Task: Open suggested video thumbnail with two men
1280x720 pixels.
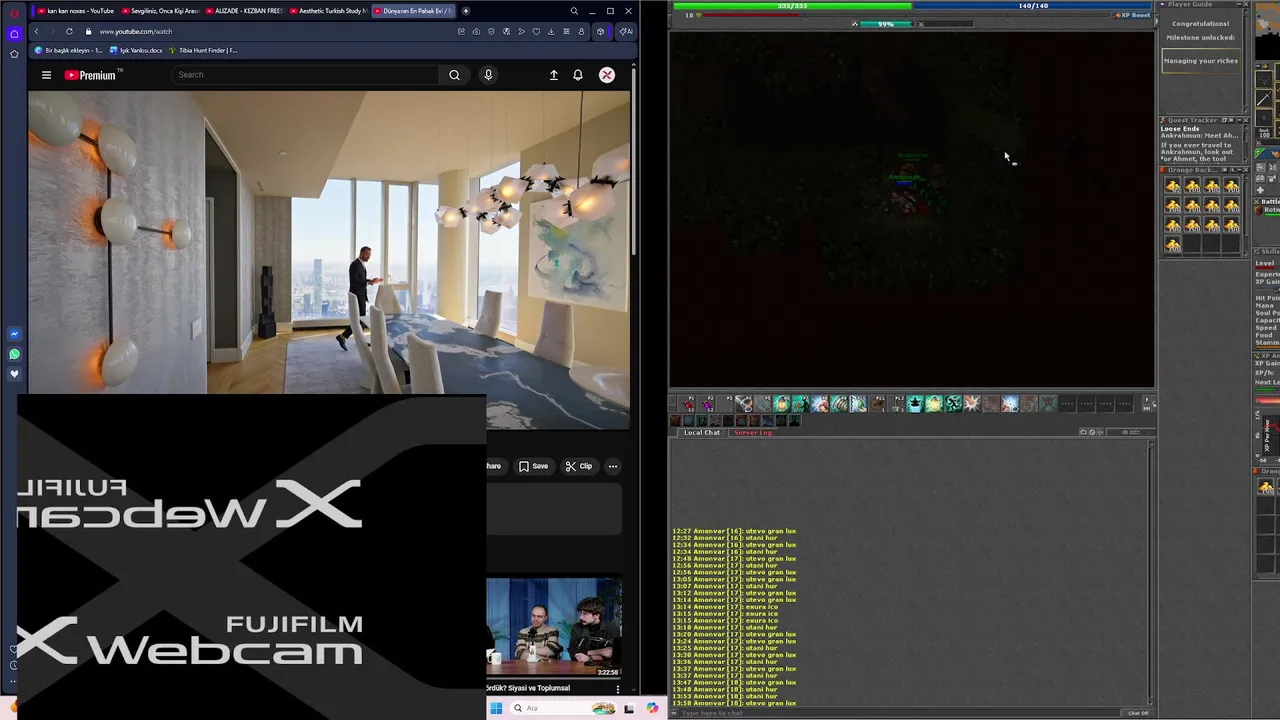Action: tap(554, 627)
